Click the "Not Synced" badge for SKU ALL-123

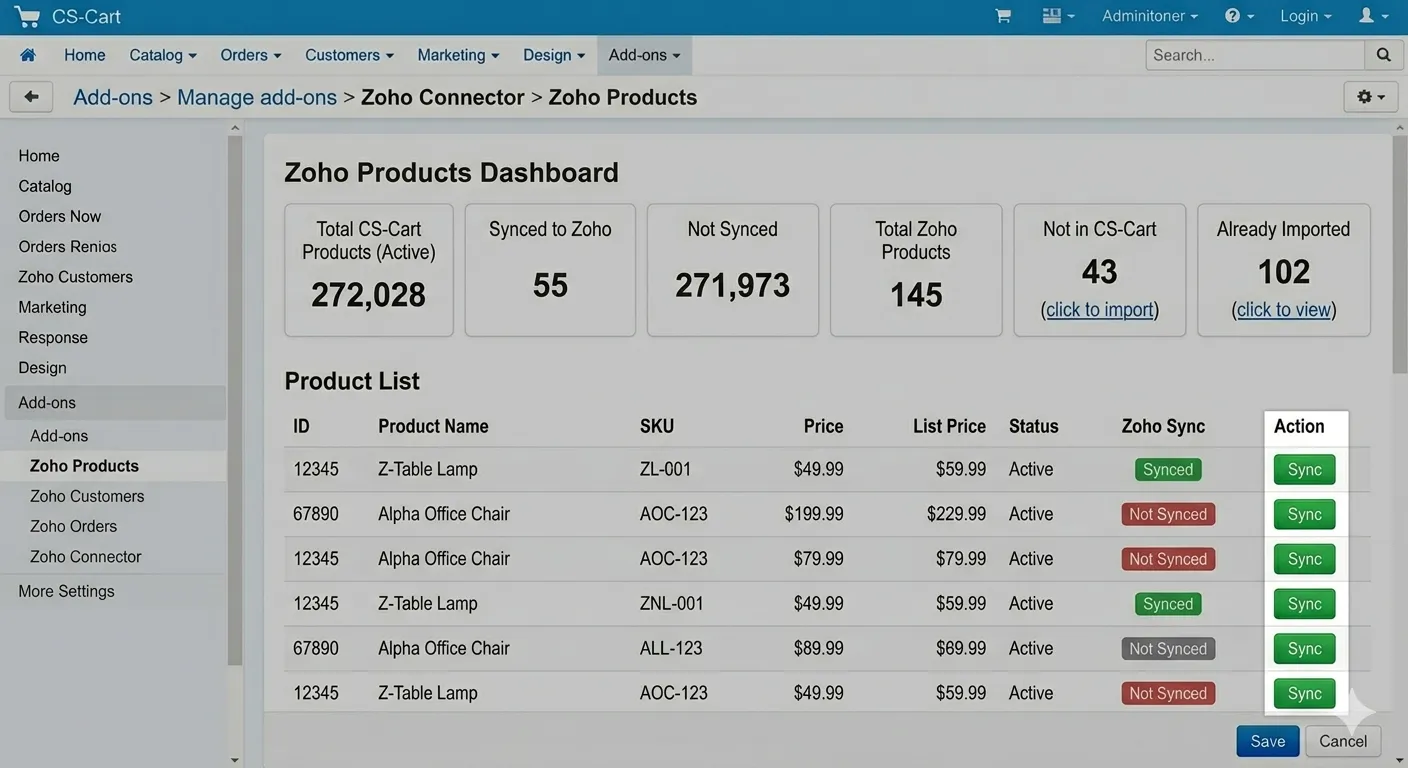[1168, 649]
